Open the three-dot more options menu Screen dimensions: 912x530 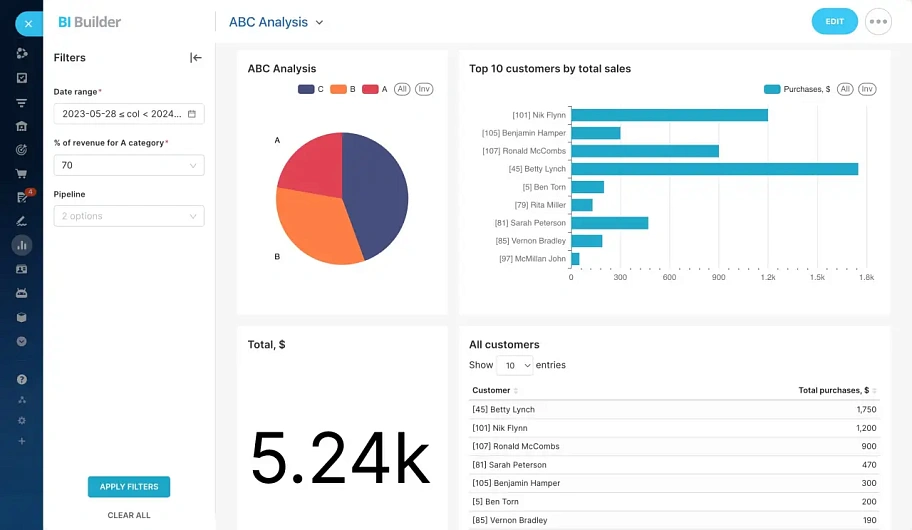pos(878,22)
